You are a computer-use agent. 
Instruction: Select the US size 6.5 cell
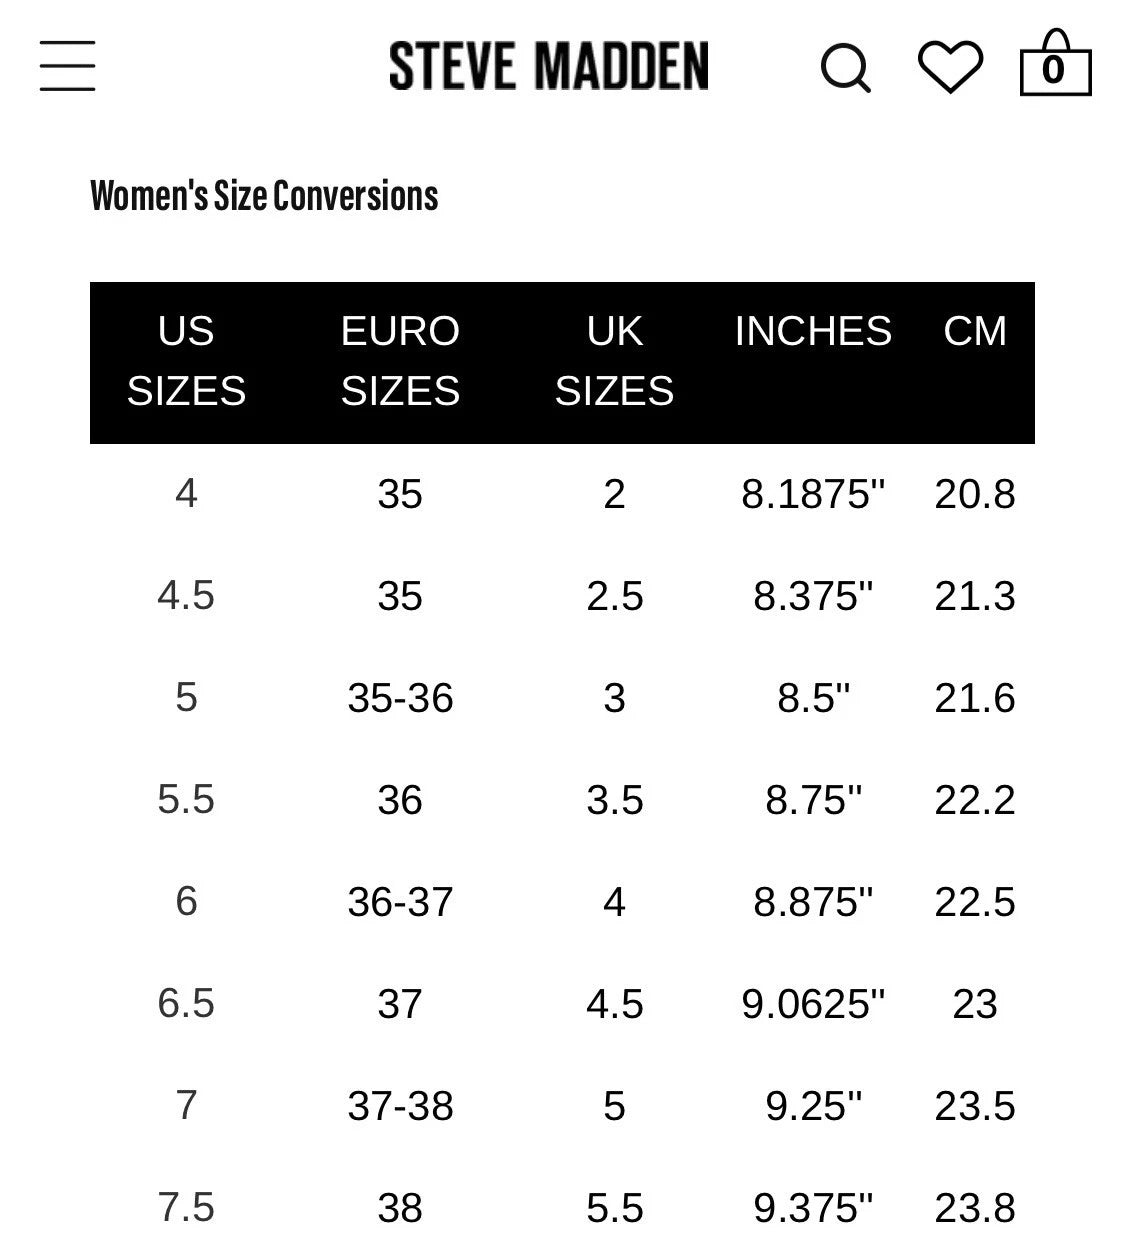coord(186,1003)
